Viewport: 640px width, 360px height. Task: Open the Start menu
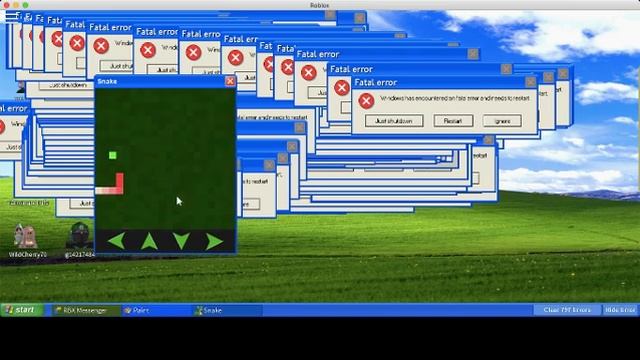coord(21,310)
